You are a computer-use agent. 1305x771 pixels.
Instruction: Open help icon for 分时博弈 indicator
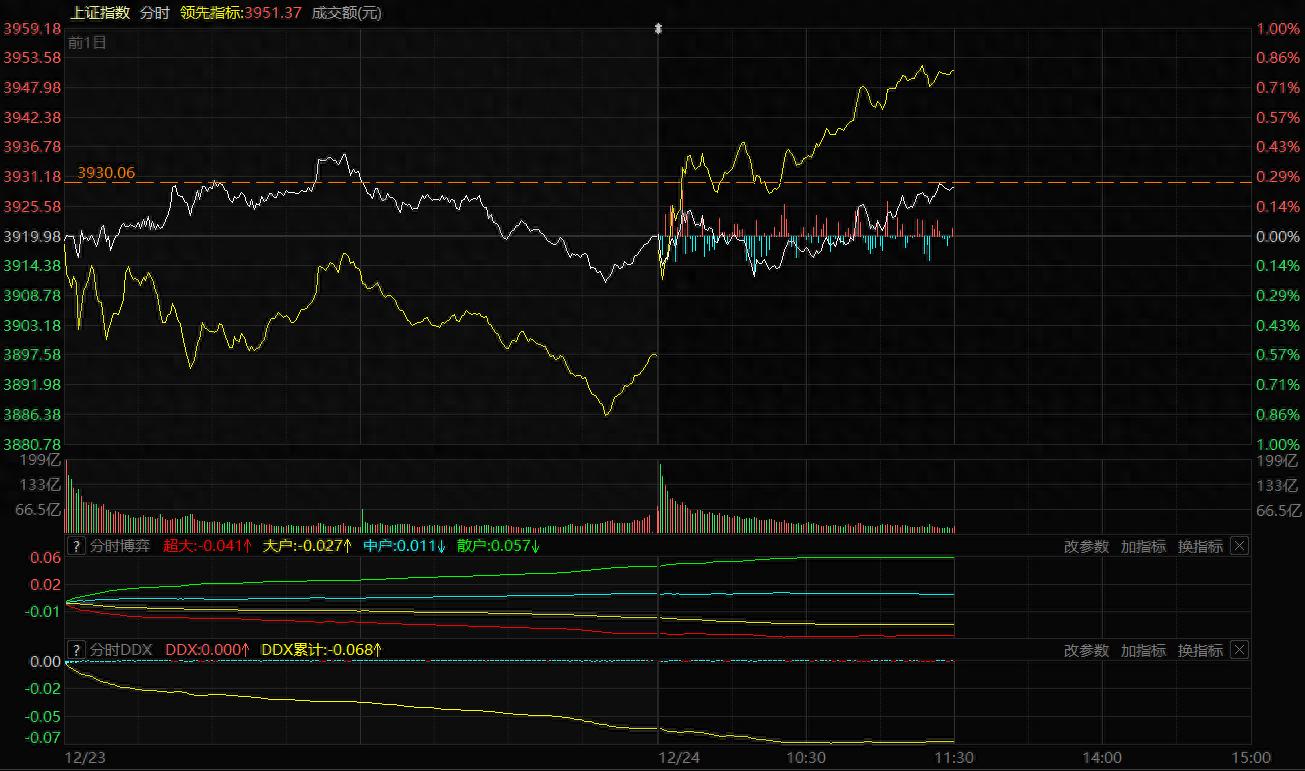tap(76, 546)
